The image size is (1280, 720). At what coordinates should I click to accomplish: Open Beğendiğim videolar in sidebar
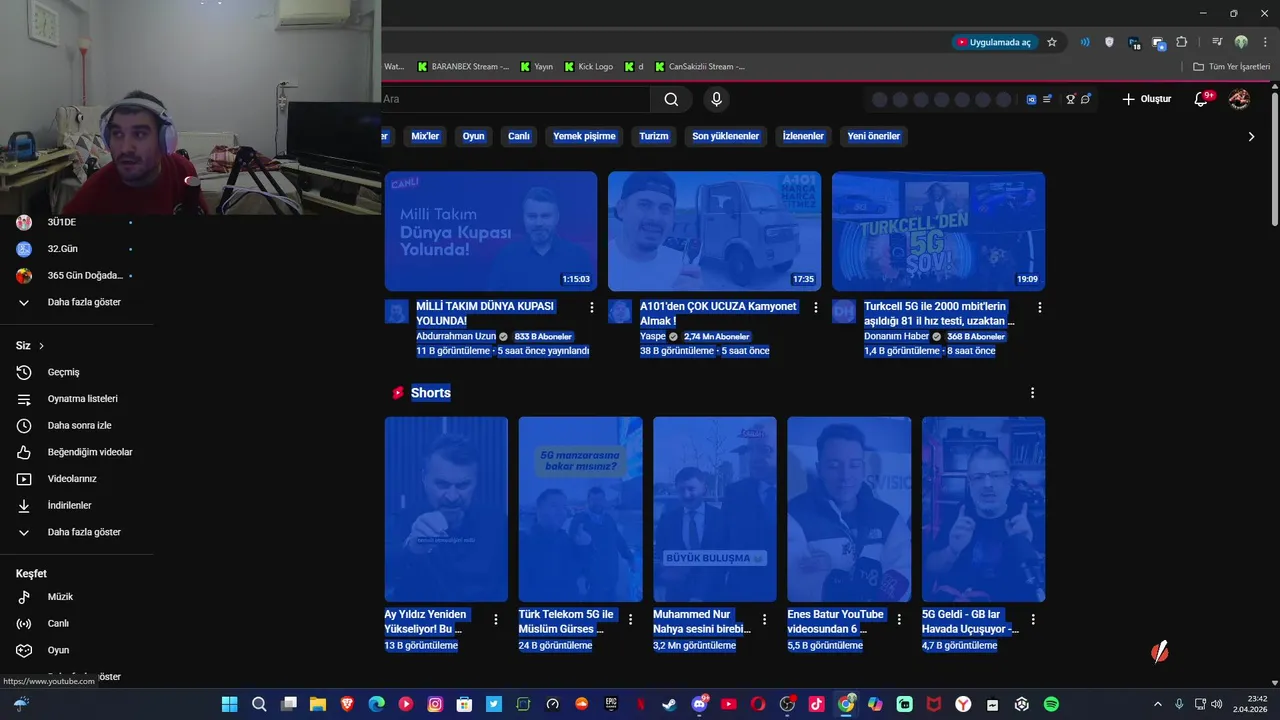[x=76, y=452]
